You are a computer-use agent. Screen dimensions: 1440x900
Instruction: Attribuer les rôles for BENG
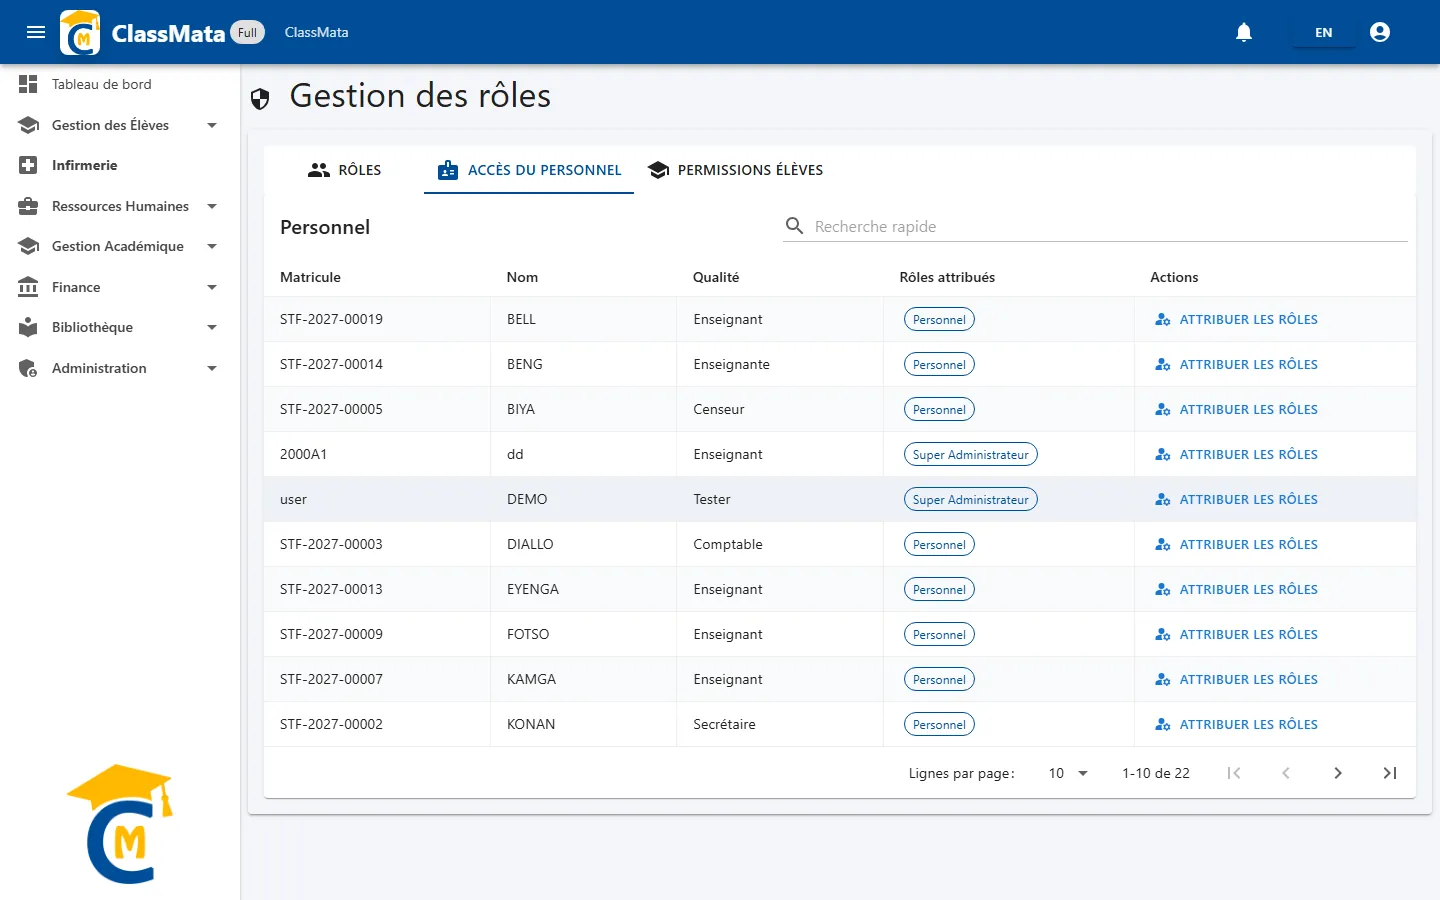pyautogui.click(x=1236, y=365)
